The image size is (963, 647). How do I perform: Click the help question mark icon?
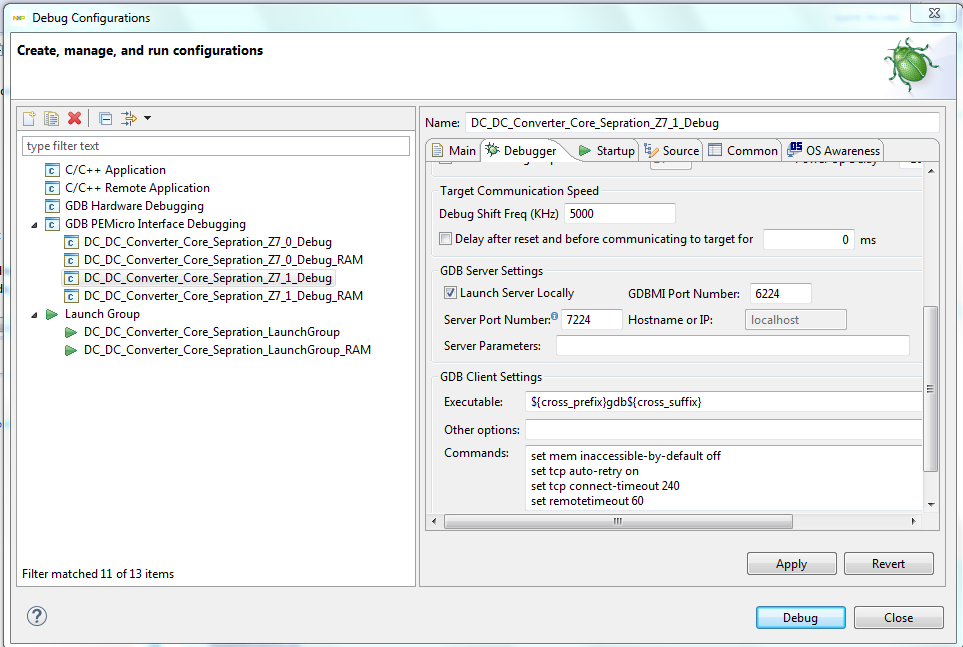(x=36, y=617)
